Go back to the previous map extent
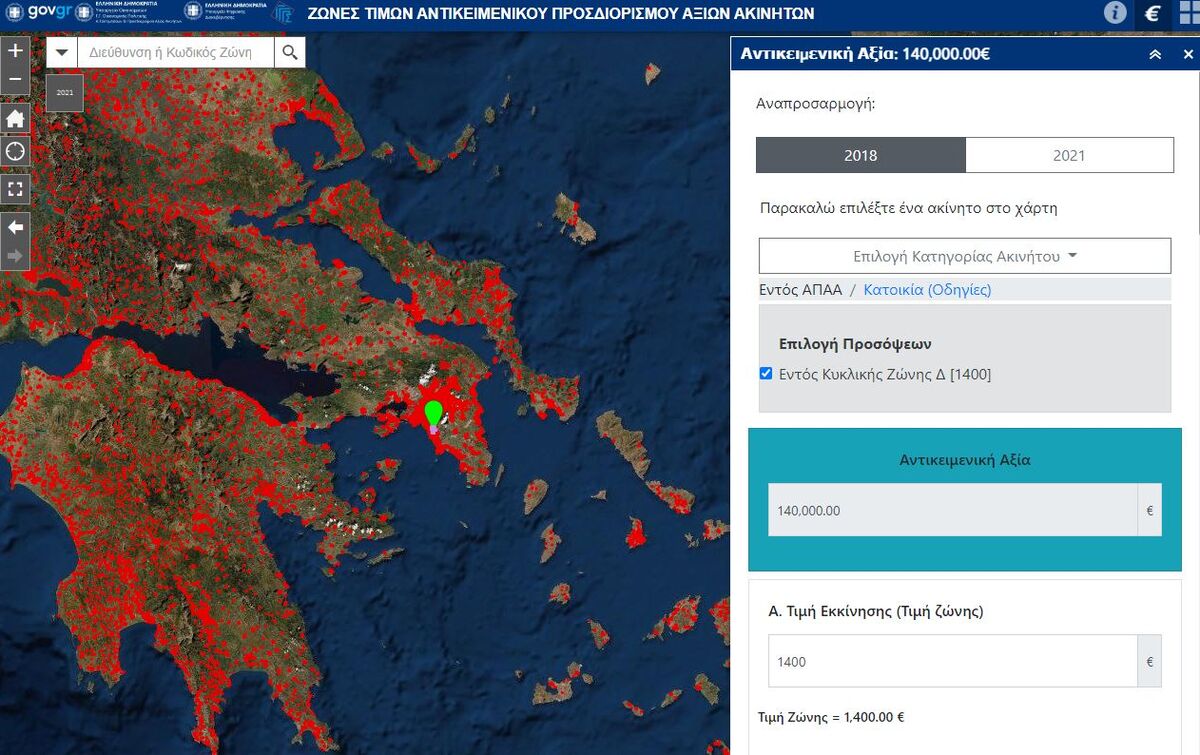 click(15, 227)
